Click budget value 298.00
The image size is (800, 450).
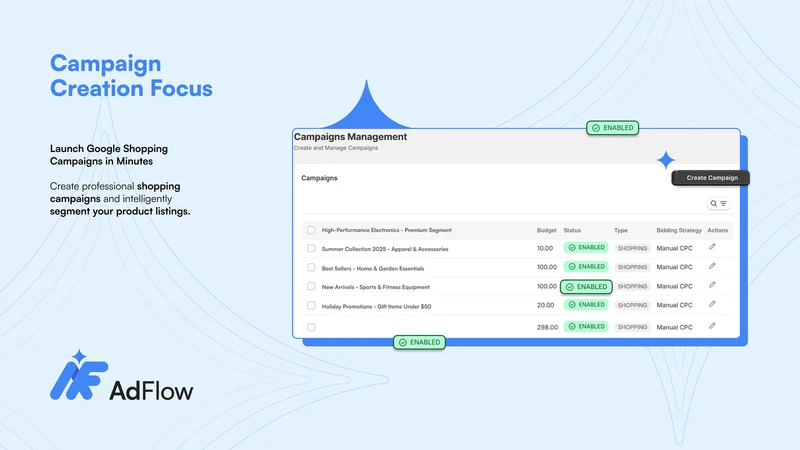click(547, 328)
